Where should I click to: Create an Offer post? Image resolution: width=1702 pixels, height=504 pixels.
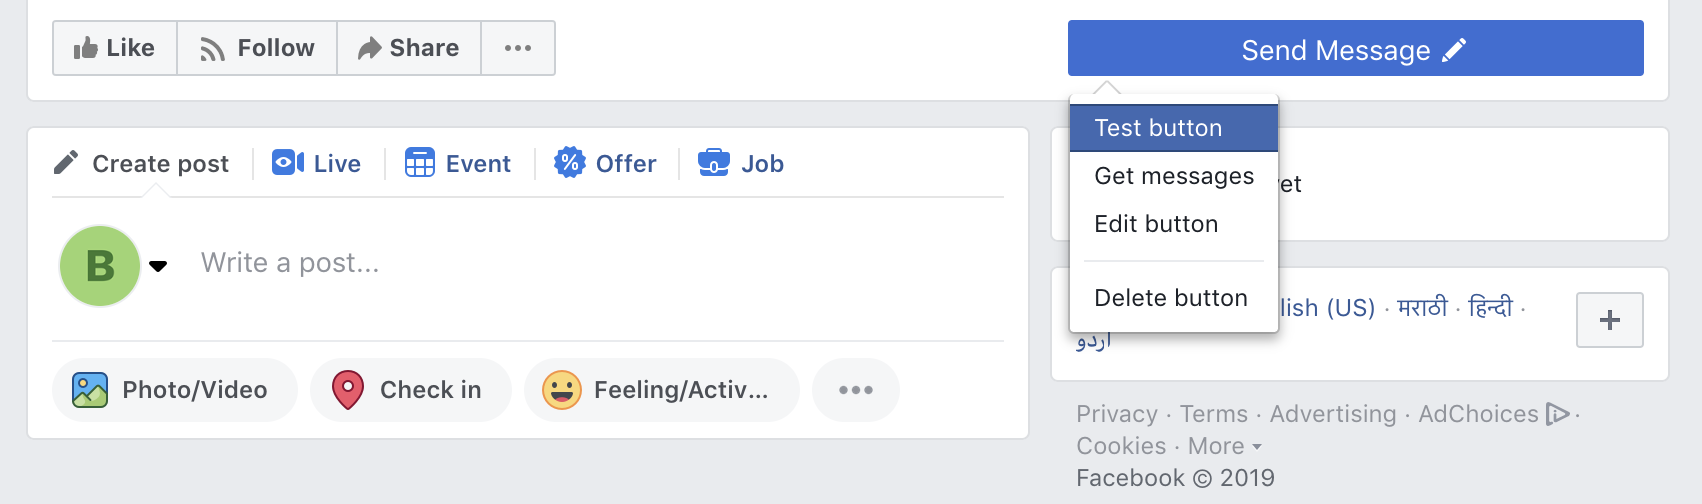606,163
